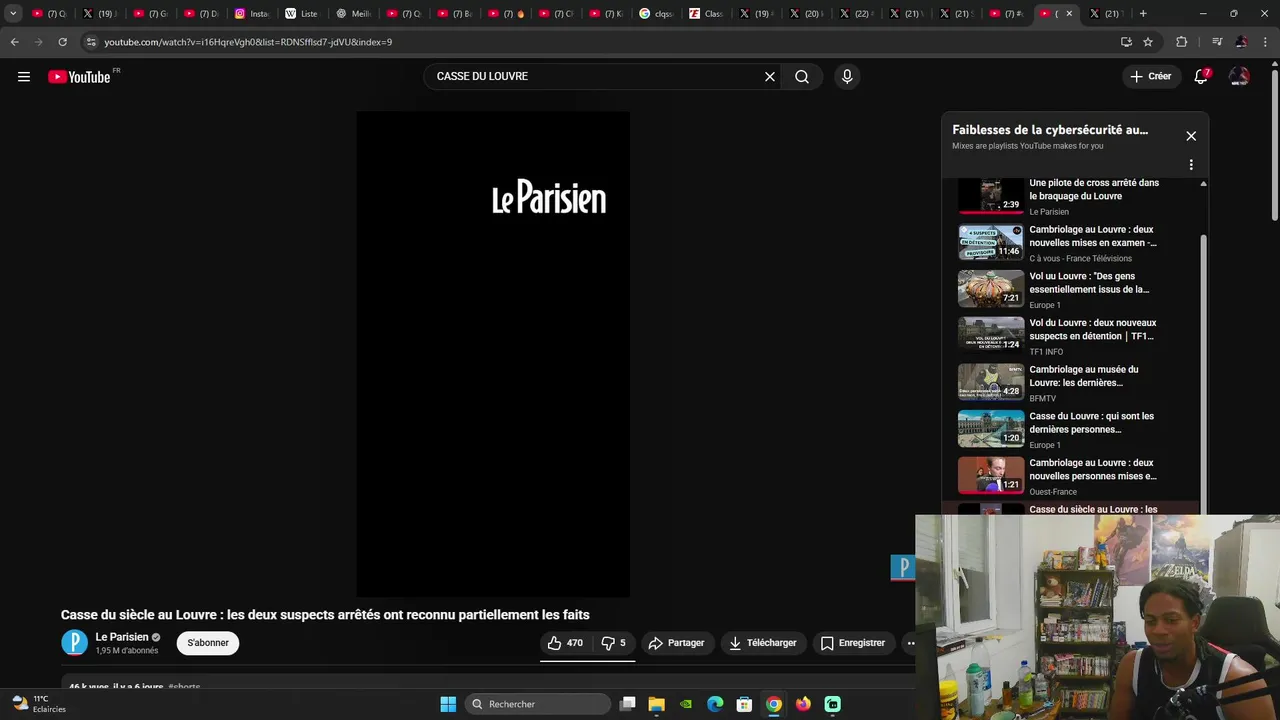Switch to the 'Class' Flipboard tab

click(708, 14)
